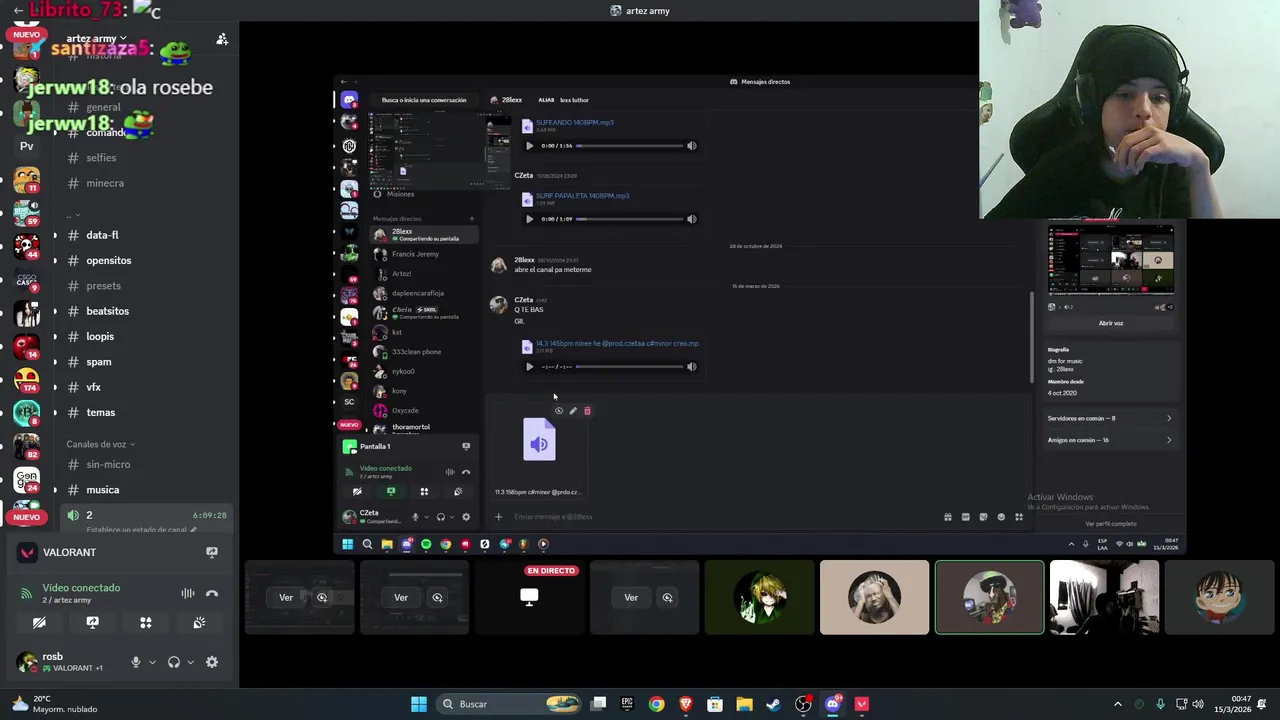
Task: Go back with top-left arrow
Action: click(x=18, y=11)
